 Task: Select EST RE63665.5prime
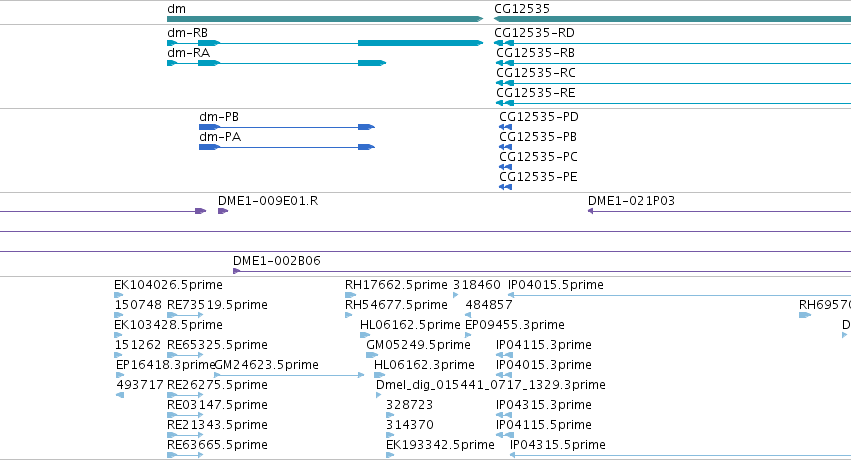tap(217, 445)
